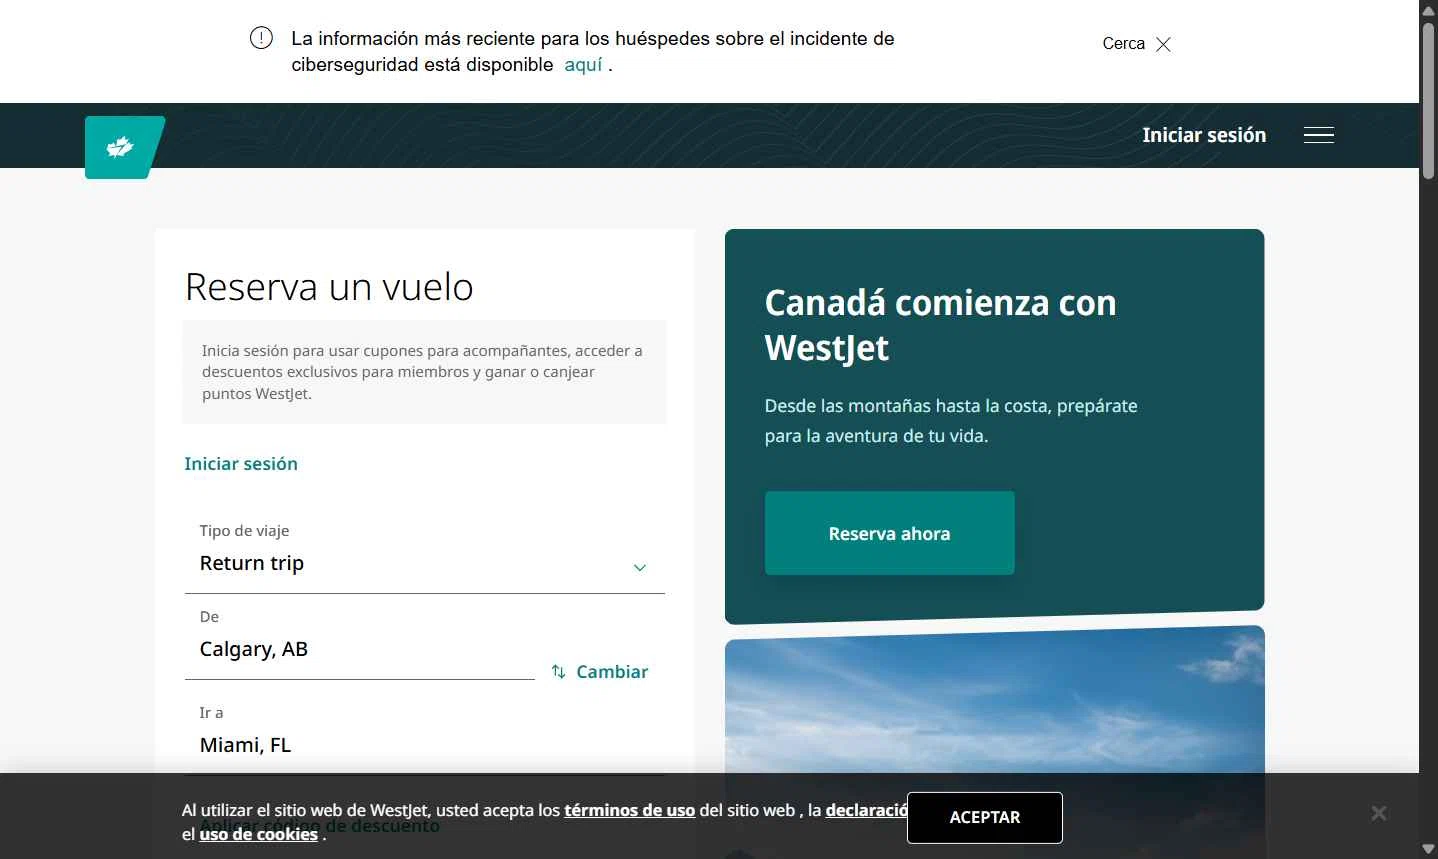Swap origin and destination with Cambiar
The width and height of the screenshot is (1438, 859).
[600, 672]
